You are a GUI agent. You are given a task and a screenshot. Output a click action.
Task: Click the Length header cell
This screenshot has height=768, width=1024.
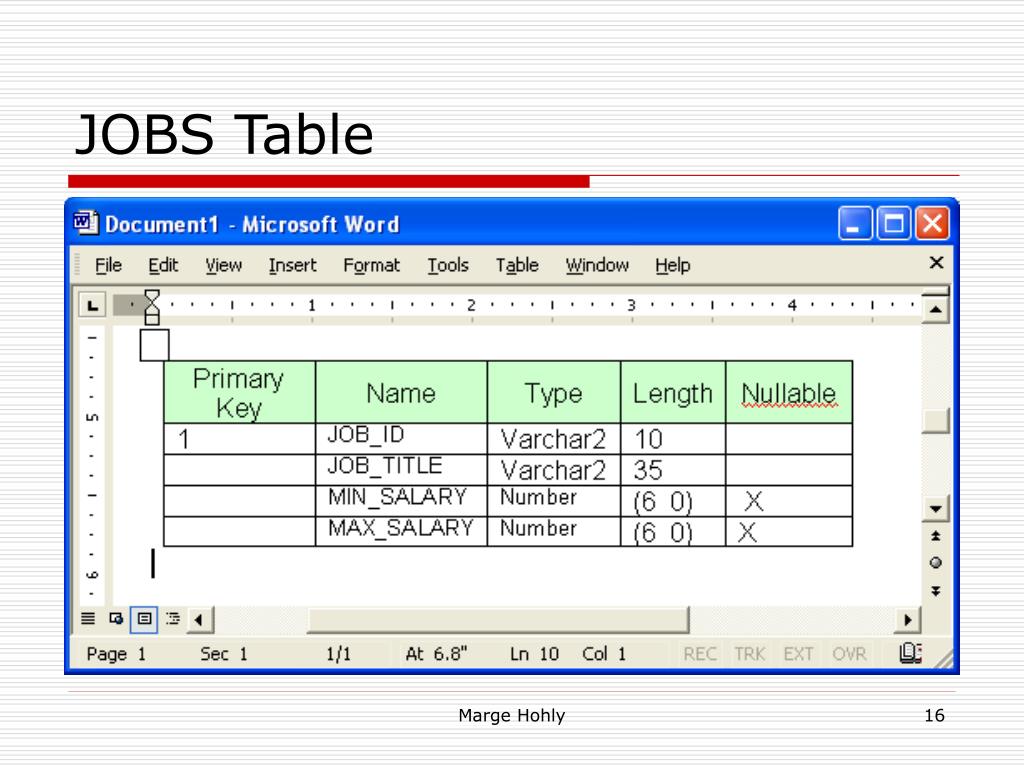673,392
